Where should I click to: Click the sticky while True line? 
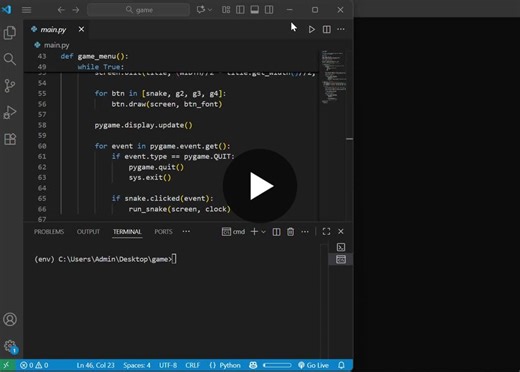point(101,67)
